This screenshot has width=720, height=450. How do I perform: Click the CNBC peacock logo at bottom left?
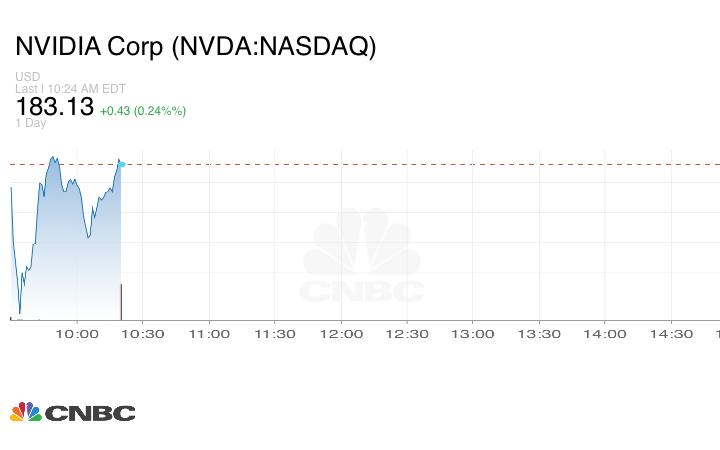click(72, 412)
